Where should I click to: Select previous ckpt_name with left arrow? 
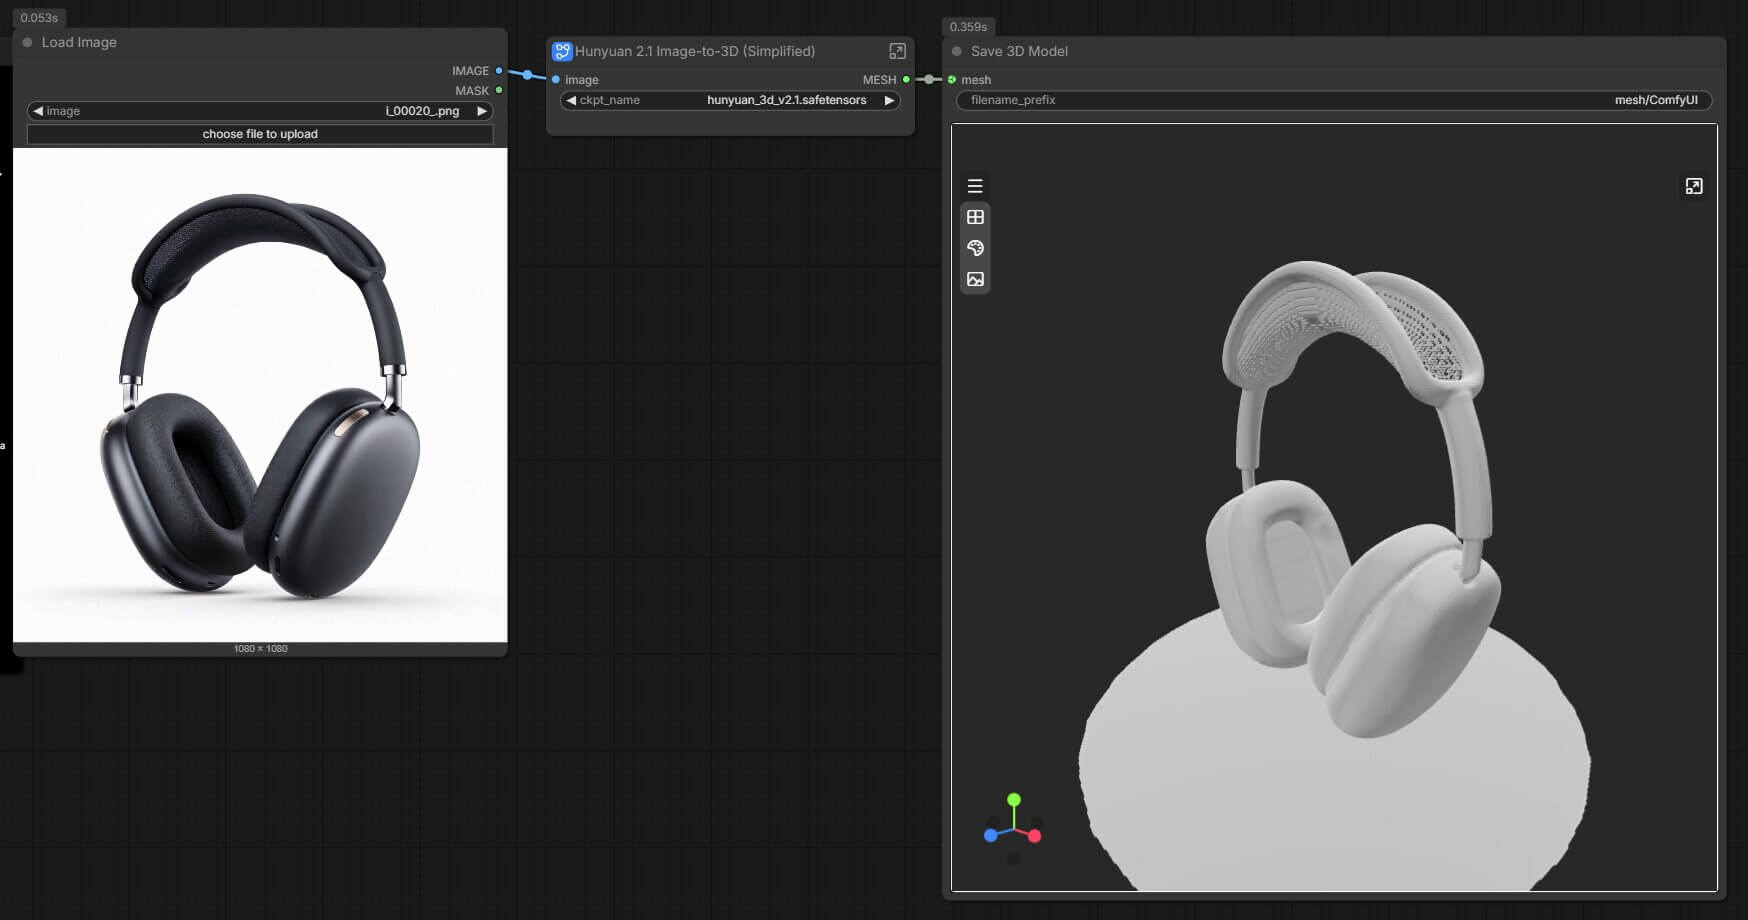571,100
